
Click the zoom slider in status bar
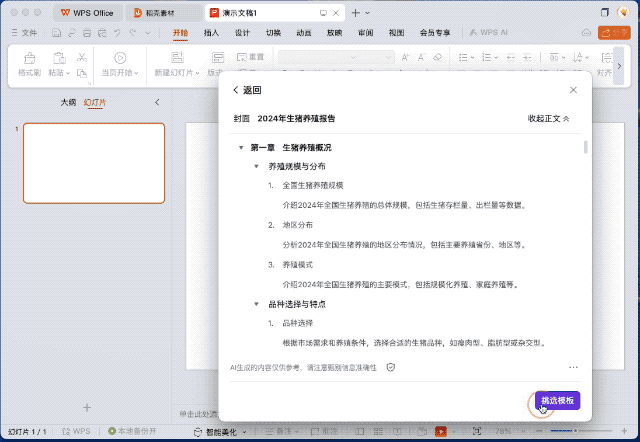[x=581, y=431]
